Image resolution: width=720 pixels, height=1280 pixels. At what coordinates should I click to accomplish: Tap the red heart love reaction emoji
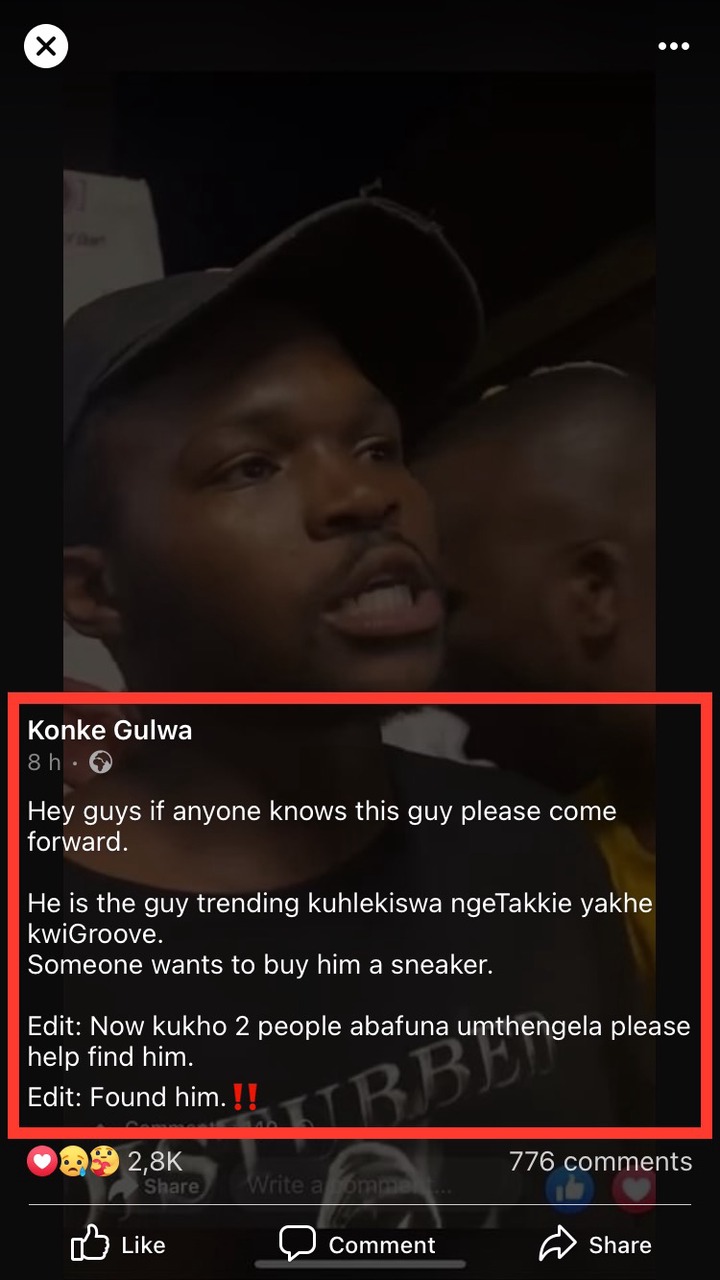coord(41,1161)
